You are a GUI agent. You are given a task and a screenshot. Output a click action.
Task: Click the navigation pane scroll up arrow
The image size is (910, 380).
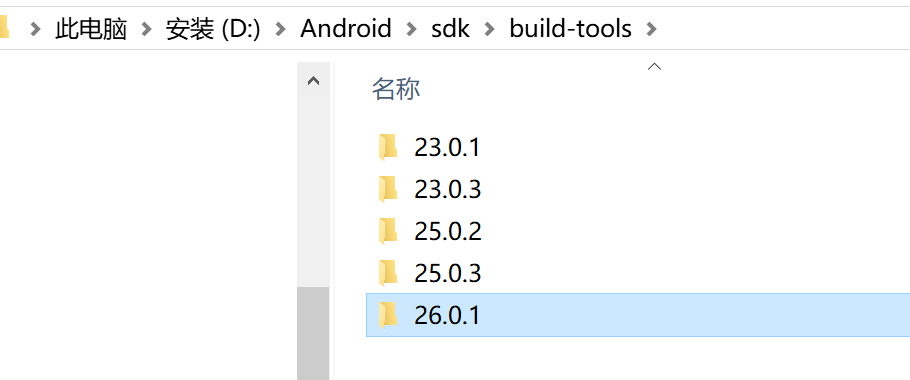pos(313,81)
